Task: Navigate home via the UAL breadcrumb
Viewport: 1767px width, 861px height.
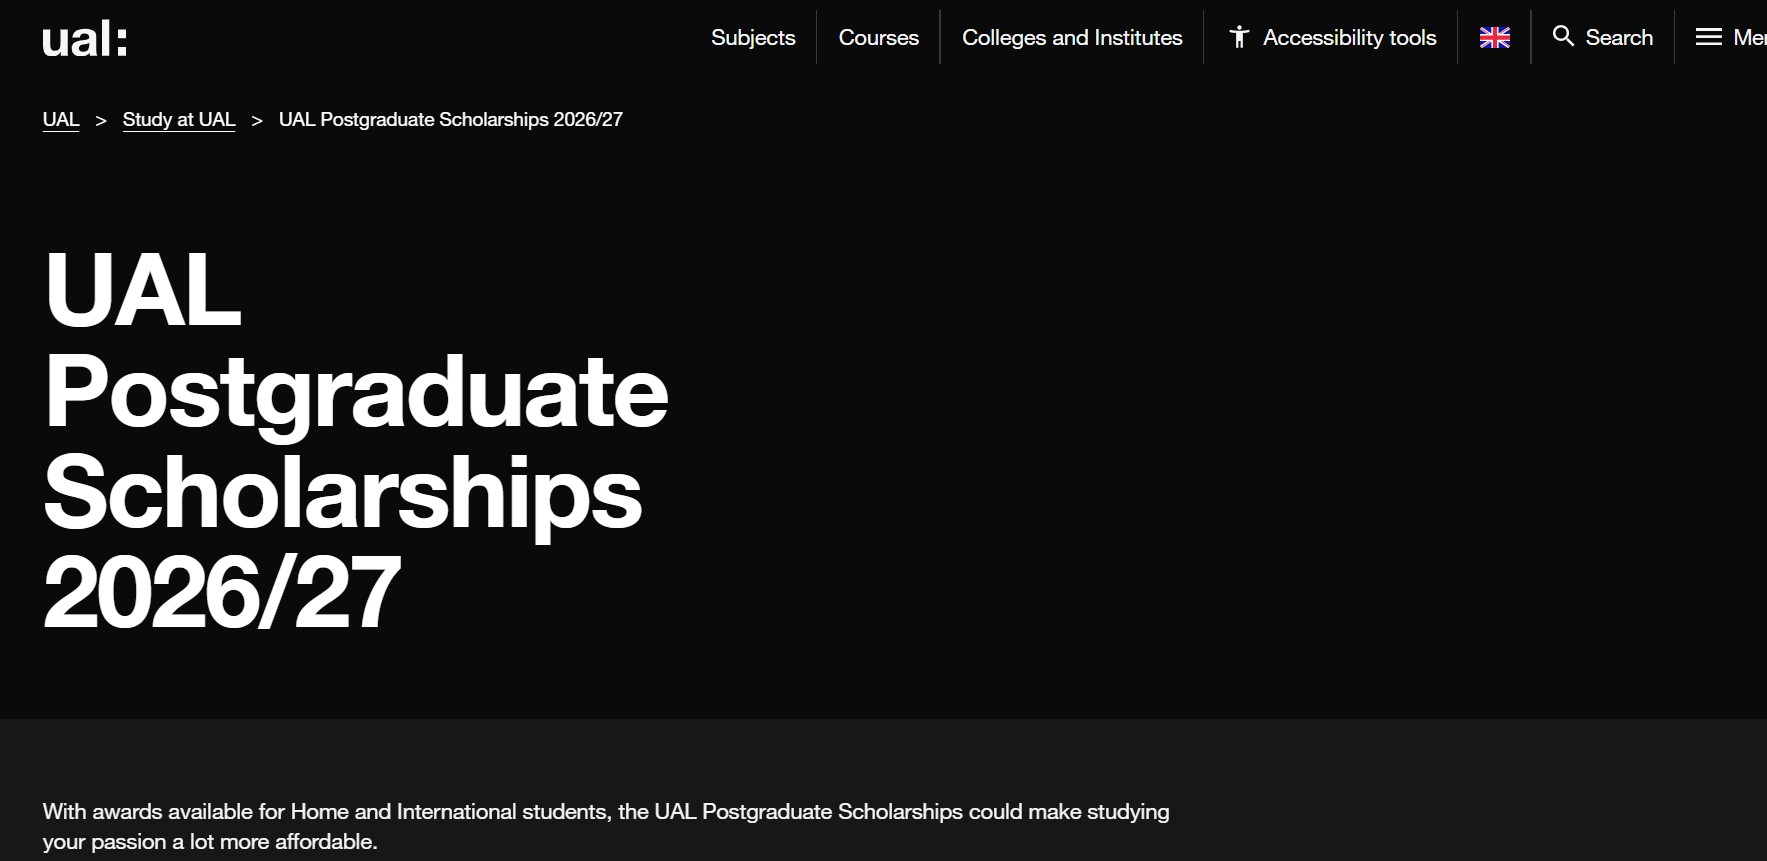Action: click(60, 118)
